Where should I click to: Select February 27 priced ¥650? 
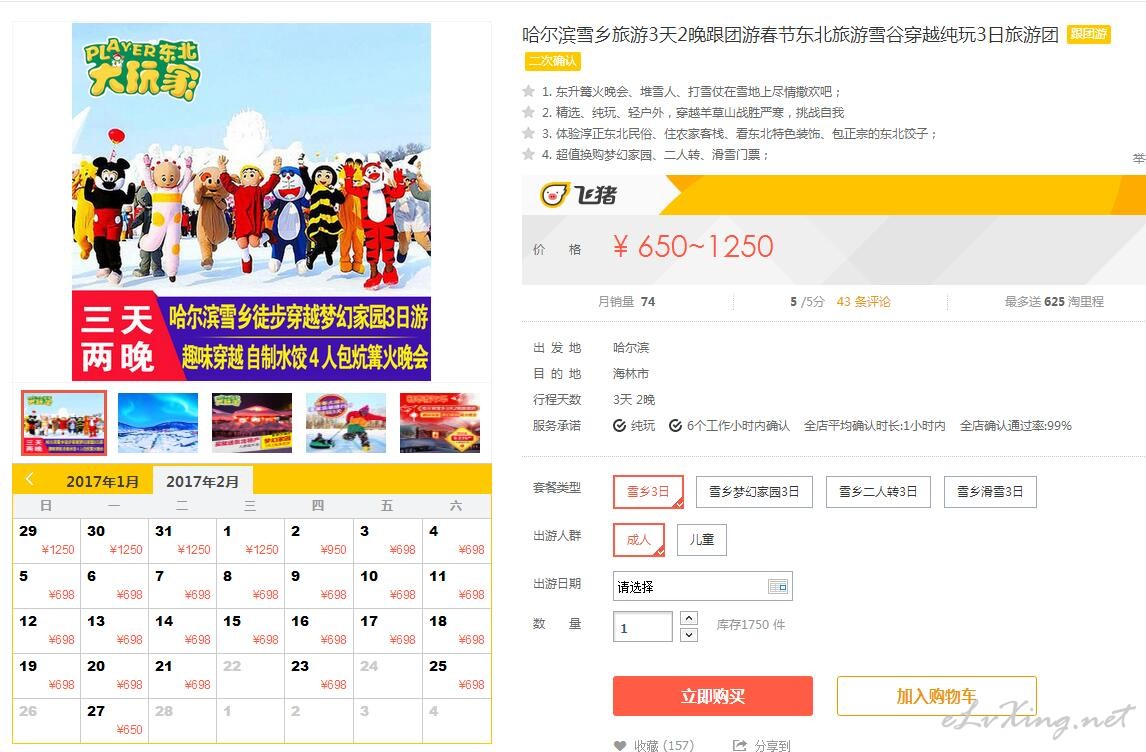(x=114, y=721)
